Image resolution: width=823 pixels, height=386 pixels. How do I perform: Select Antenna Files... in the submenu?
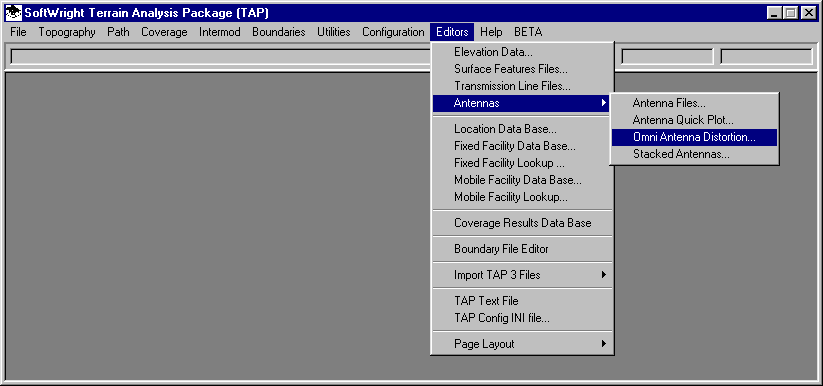pos(694,103)
